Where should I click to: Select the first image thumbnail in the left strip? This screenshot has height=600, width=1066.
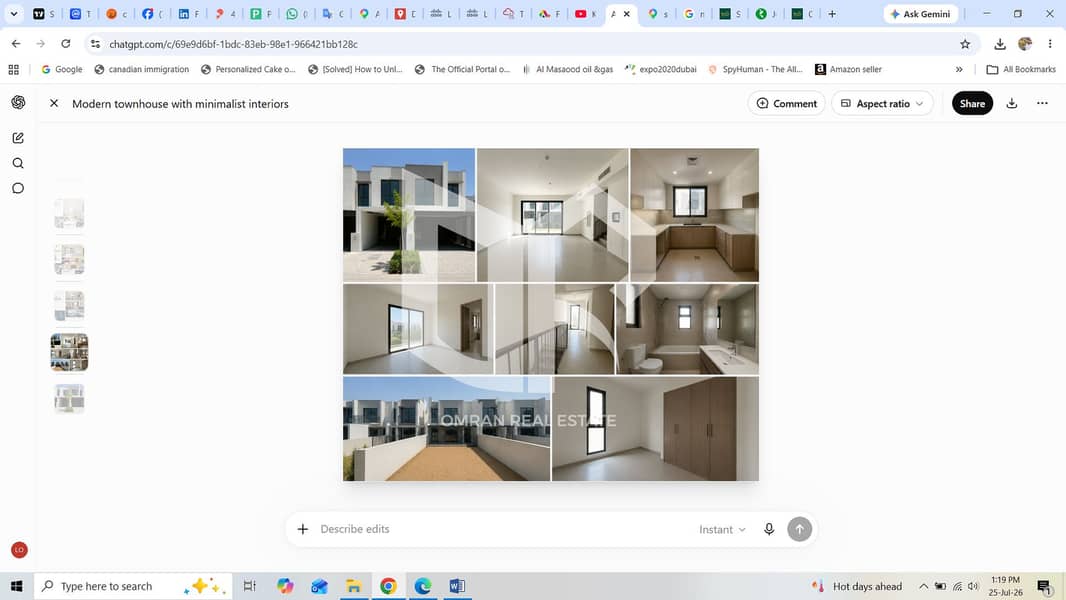pyautogui.click(x=69, y=213)
